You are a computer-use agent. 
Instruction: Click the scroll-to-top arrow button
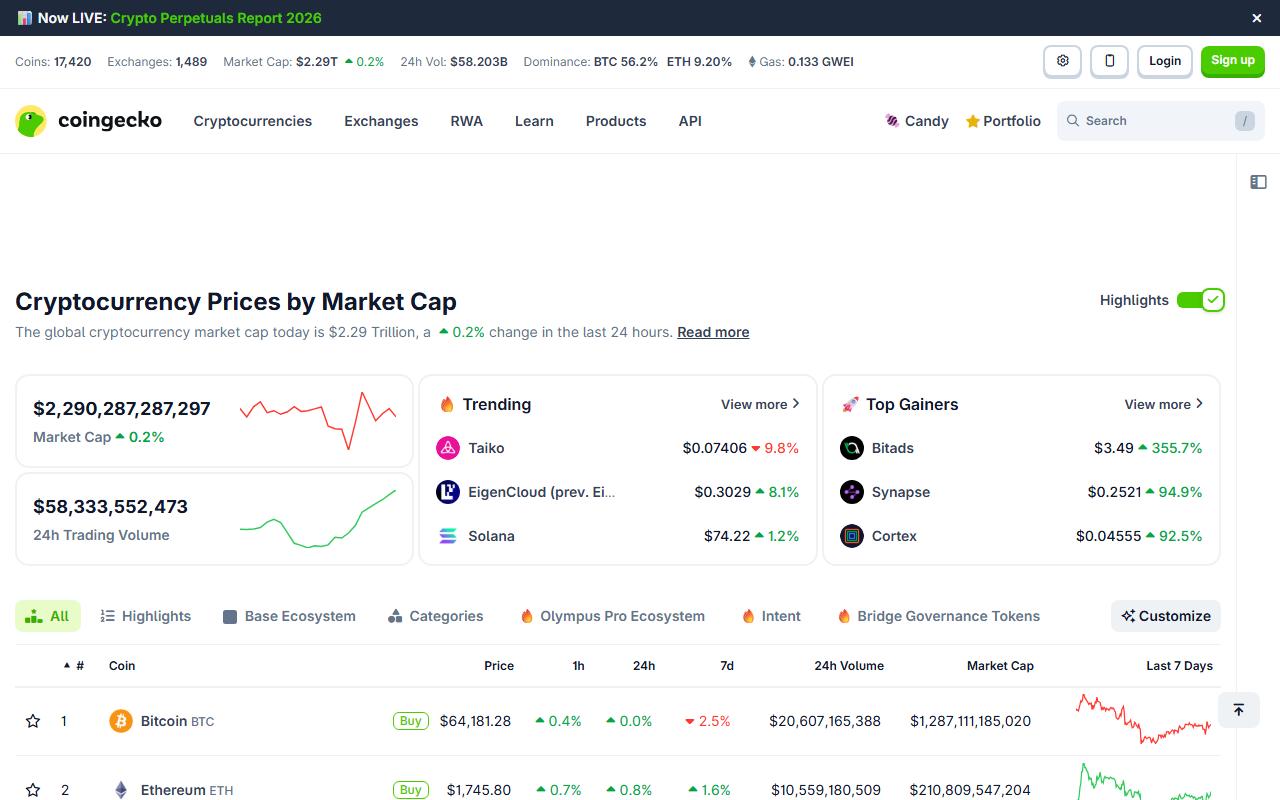click(x=1238, y=710)
